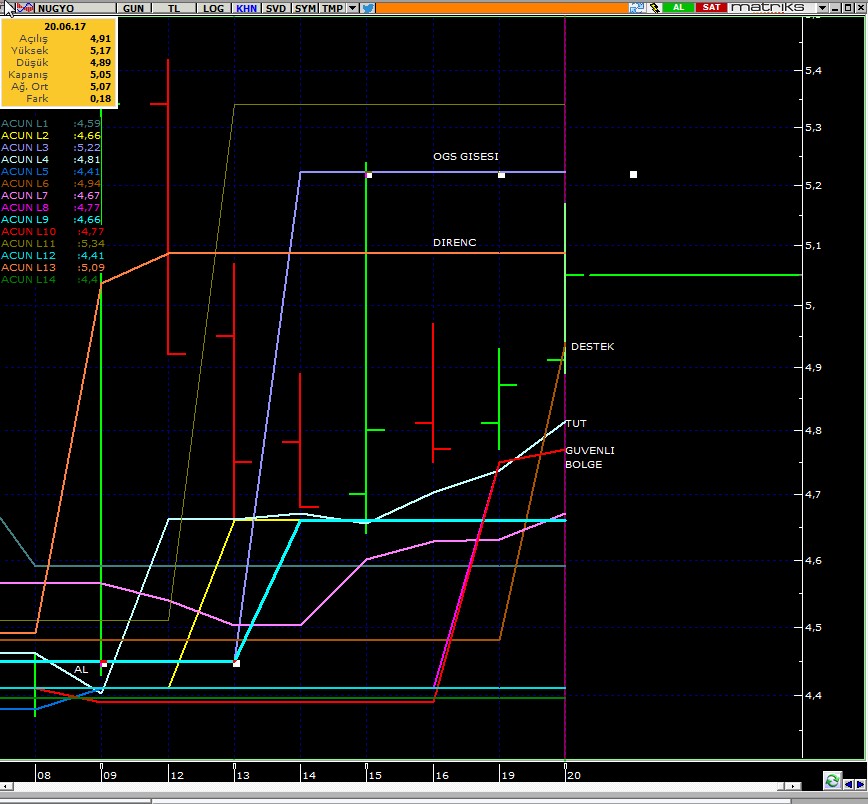
Task: Click the Yüksek value 5,17
Action: tap(101, 50)
